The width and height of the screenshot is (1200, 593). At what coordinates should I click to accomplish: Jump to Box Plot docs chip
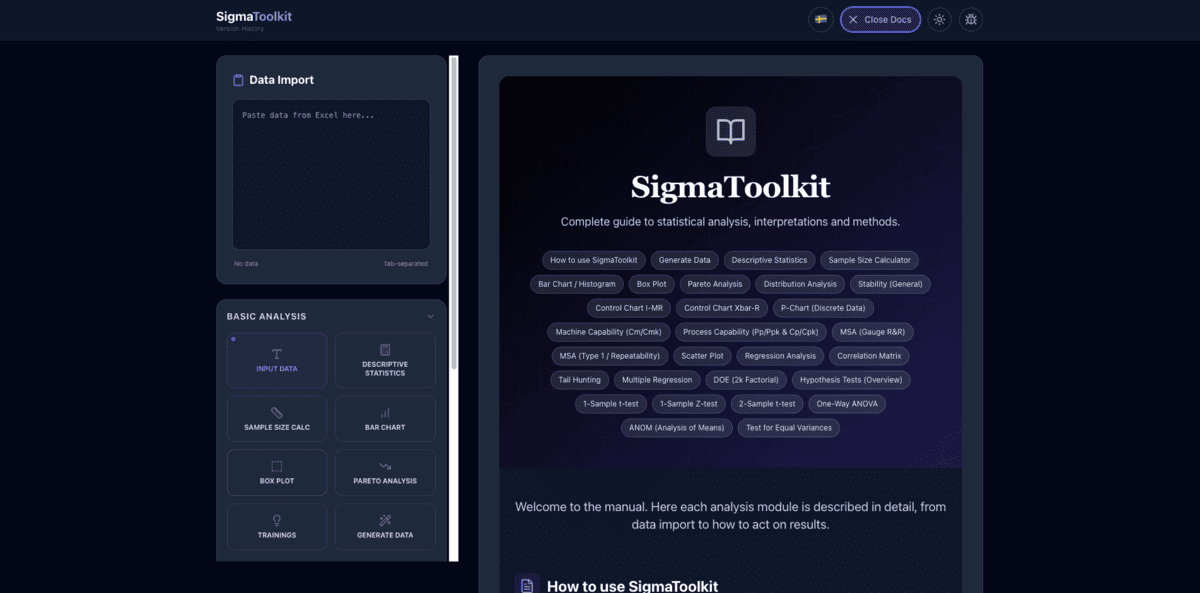[x=652, y=284]
